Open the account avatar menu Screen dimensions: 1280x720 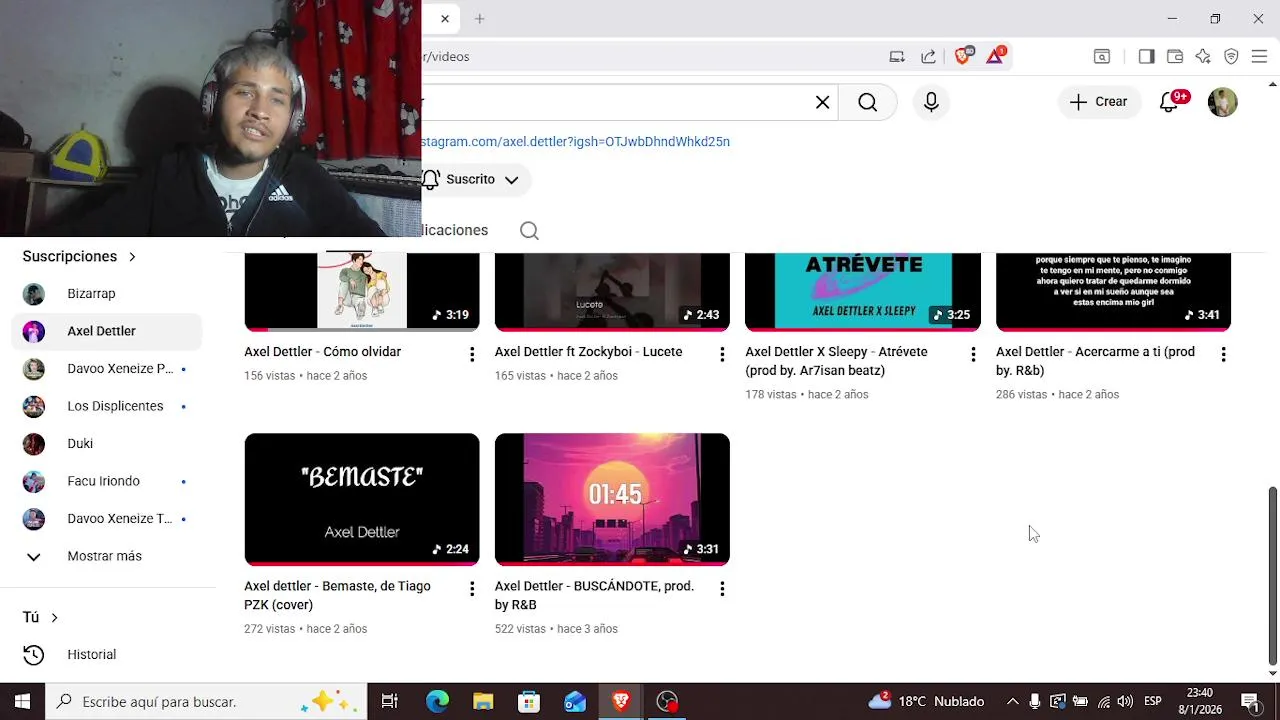coord(1222,102)
